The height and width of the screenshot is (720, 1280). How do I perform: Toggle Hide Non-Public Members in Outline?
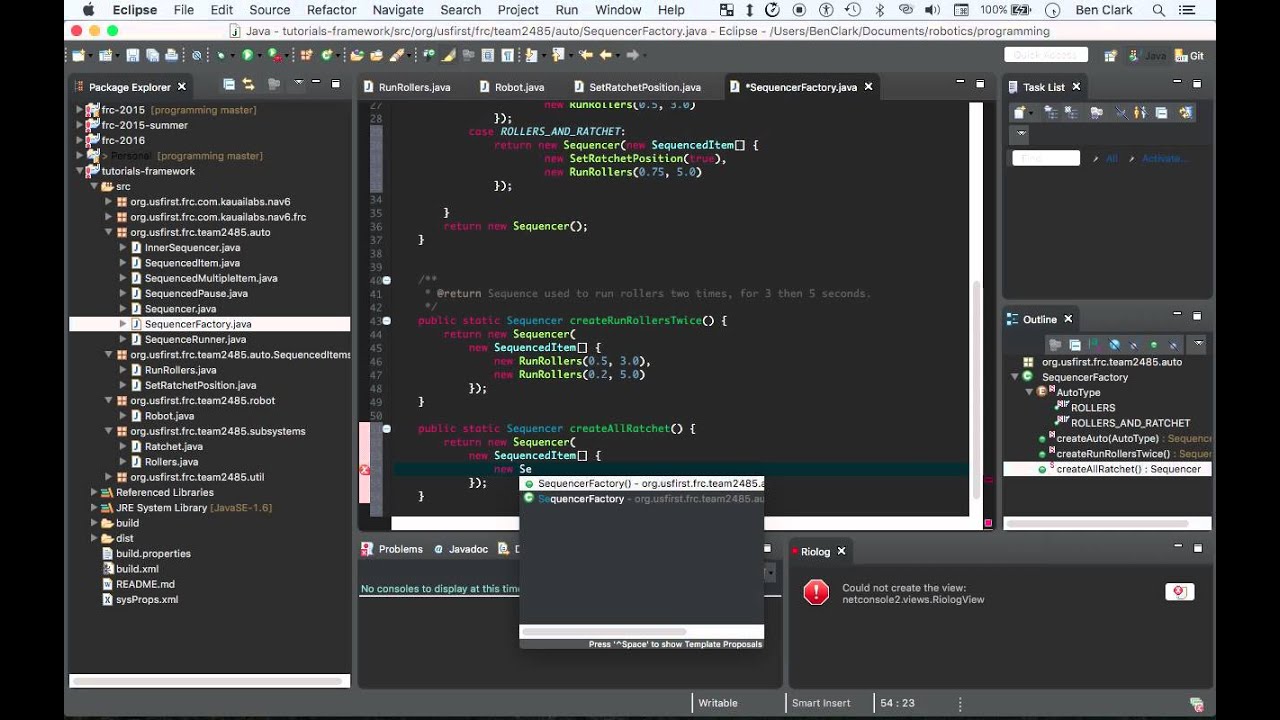tap(1154, 345)
